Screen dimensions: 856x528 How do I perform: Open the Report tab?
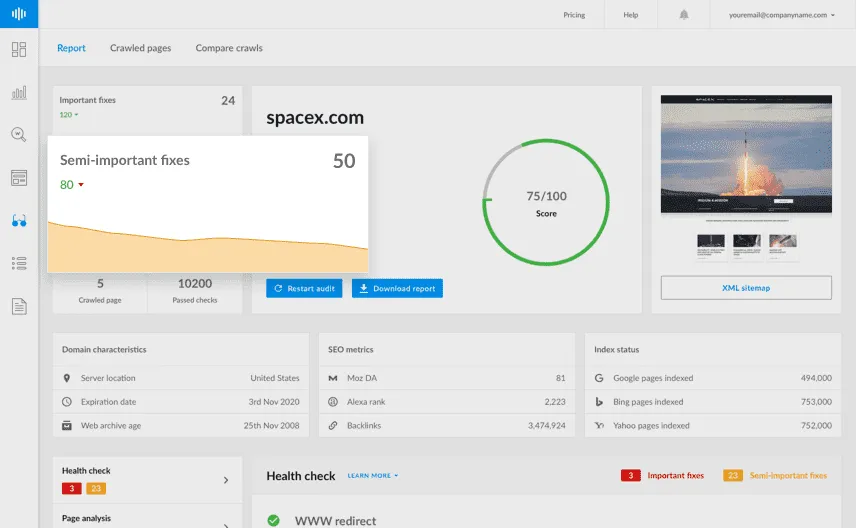tap(72, 48)
